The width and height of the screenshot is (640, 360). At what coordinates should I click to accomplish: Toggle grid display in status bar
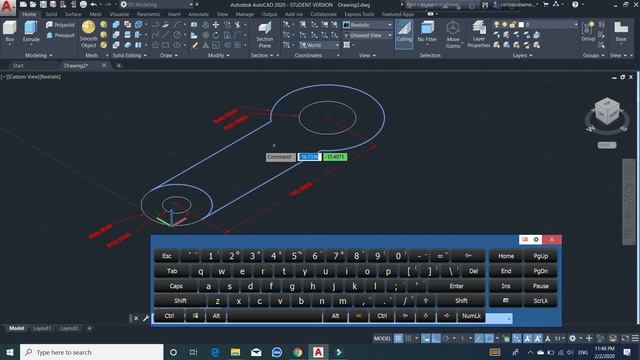pyautogui.click(x=398, y=338)
